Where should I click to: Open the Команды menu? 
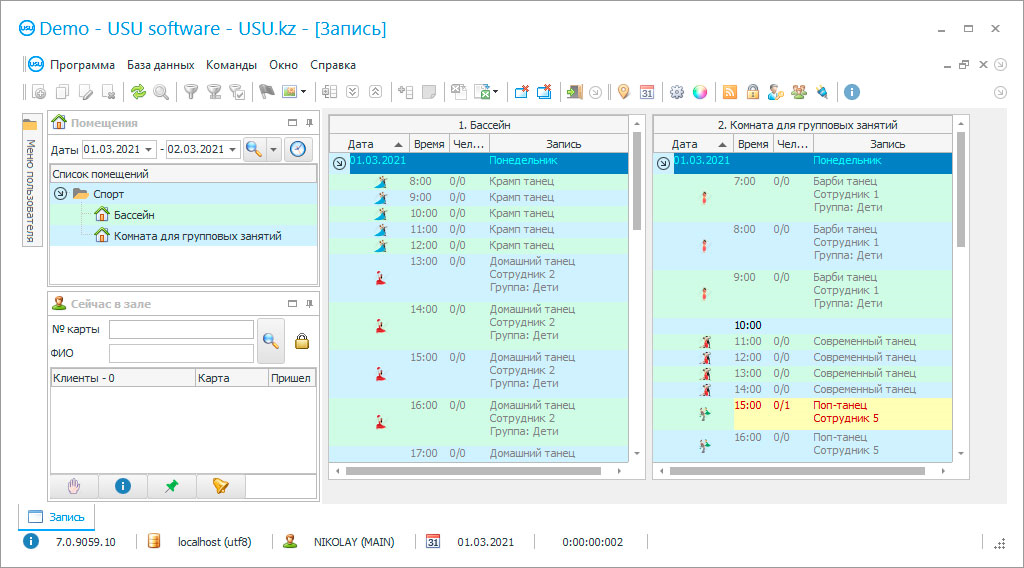[231, 65]
